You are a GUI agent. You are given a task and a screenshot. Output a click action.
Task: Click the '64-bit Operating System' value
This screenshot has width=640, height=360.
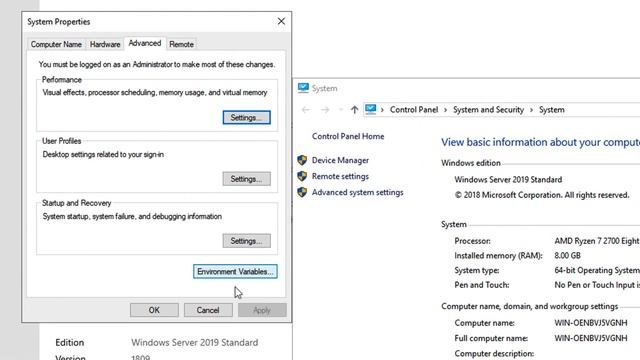click(x=597, y=270)
